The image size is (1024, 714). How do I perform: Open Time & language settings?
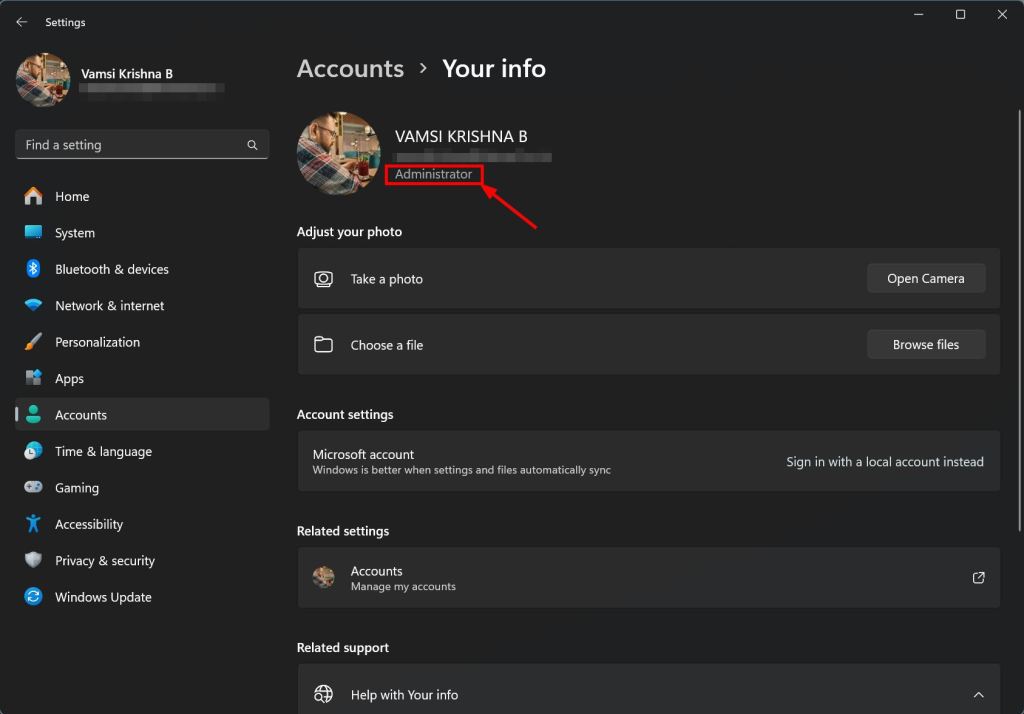142,451
